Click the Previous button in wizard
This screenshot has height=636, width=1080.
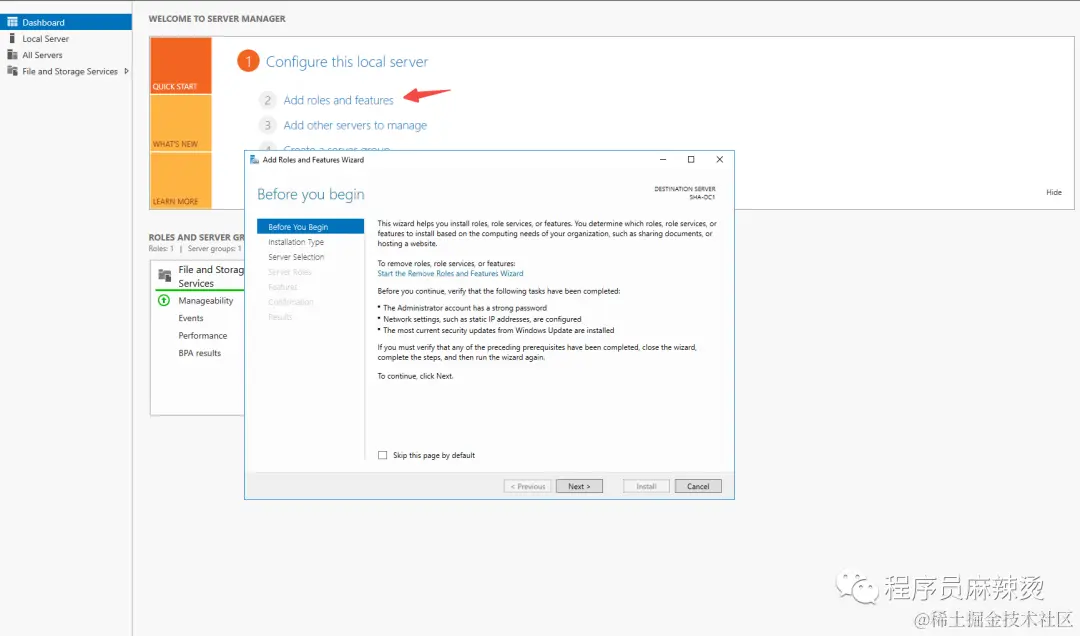(527, 486)
